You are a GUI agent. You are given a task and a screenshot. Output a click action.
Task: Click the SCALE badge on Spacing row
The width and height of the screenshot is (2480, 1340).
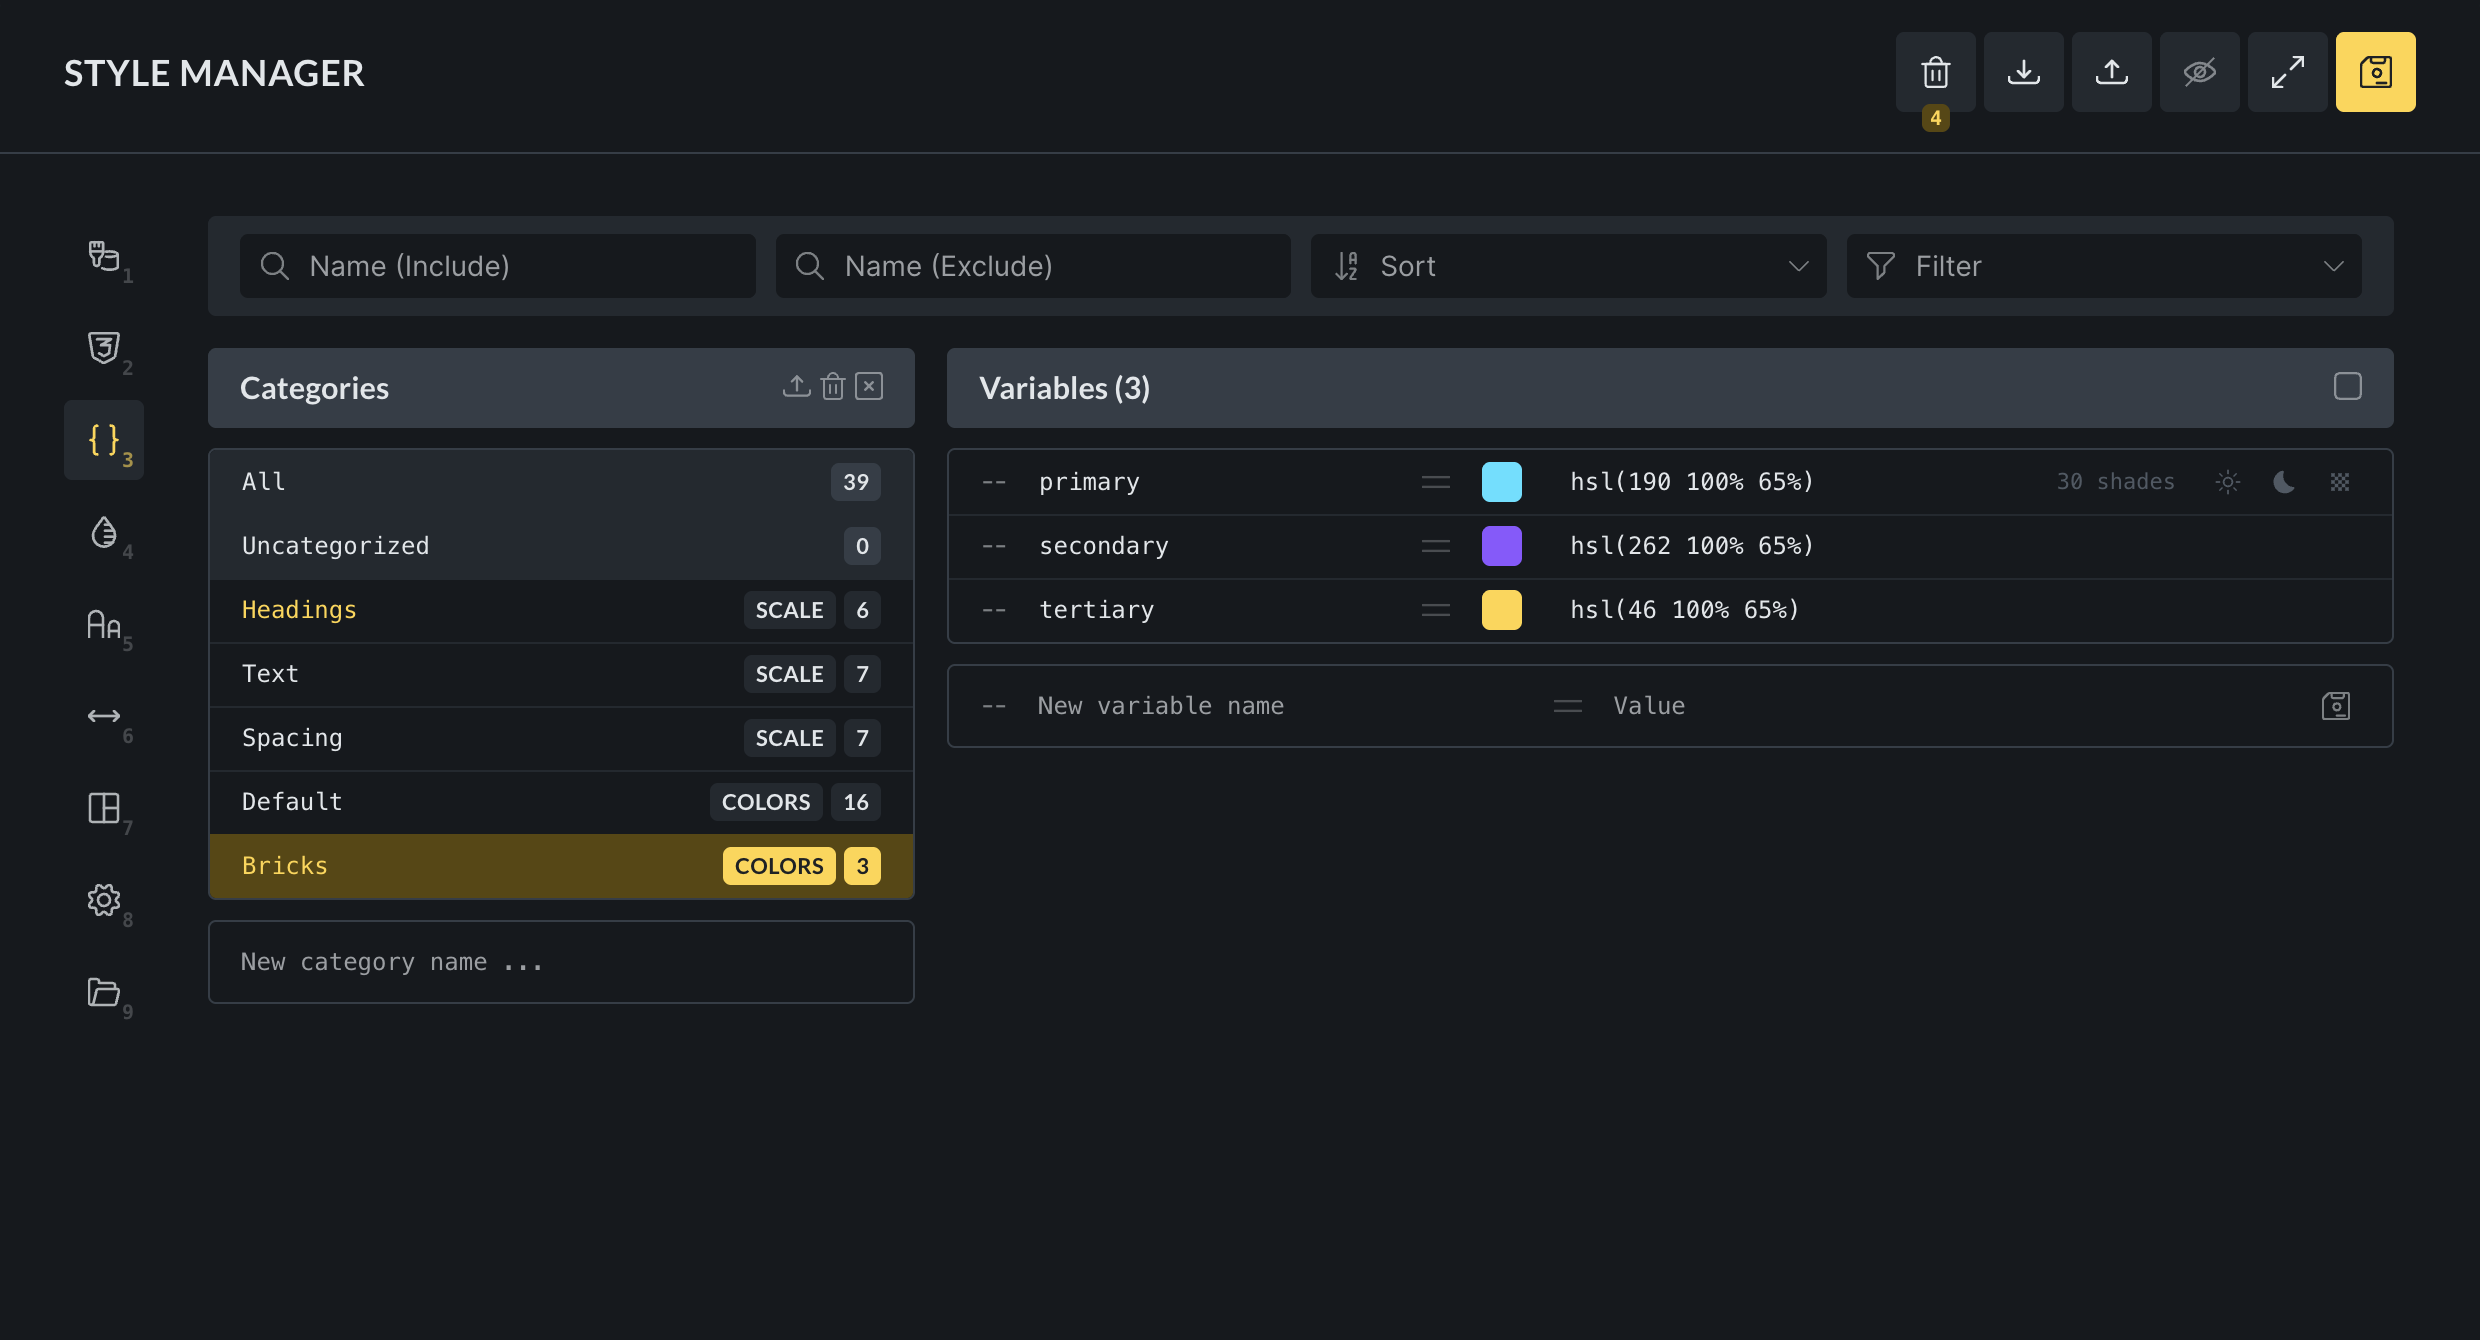789,738
